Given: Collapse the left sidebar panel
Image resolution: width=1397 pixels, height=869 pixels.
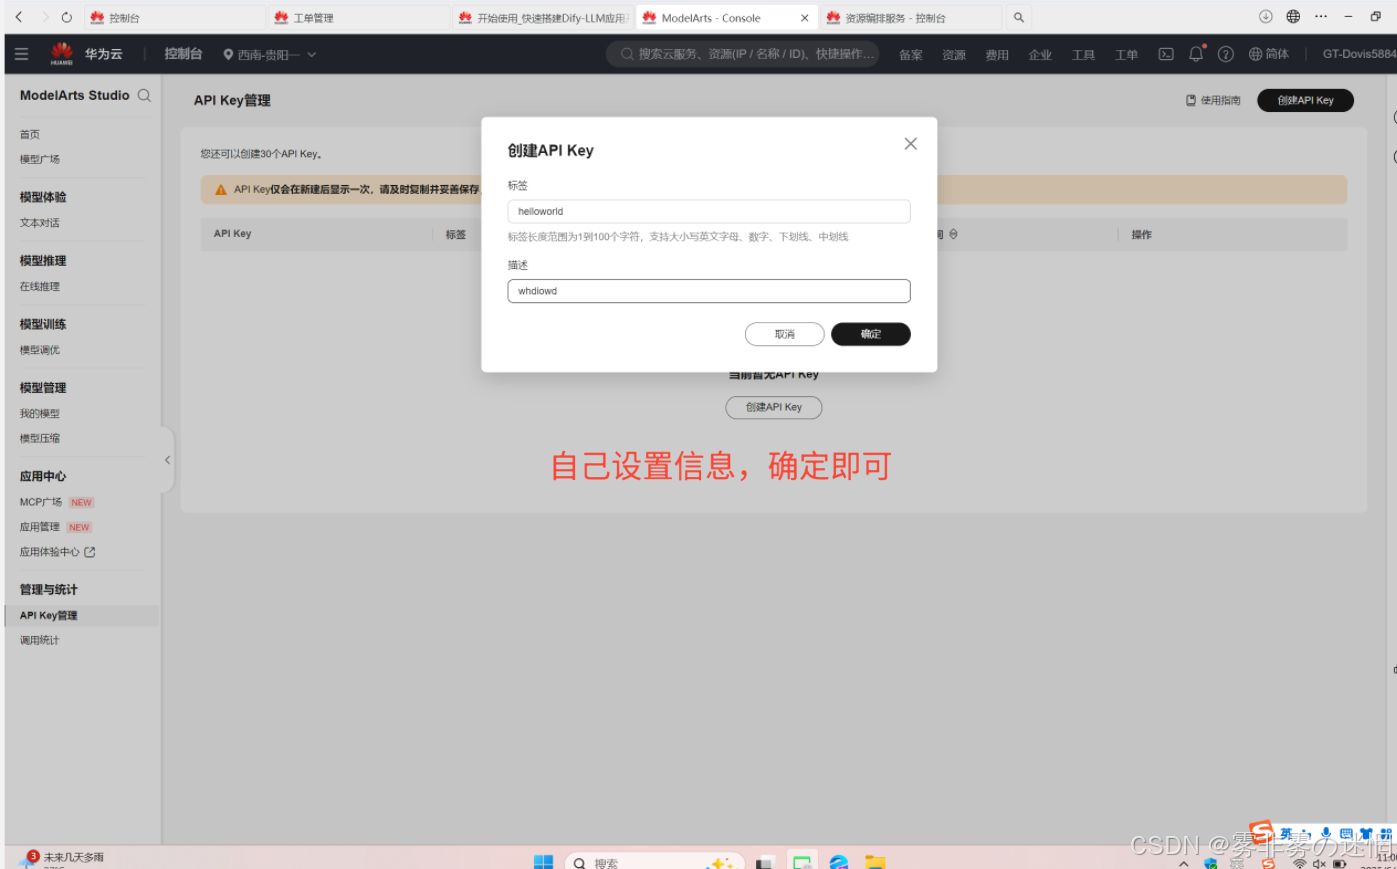Looking at the screenshot, I should click(167, 460).
